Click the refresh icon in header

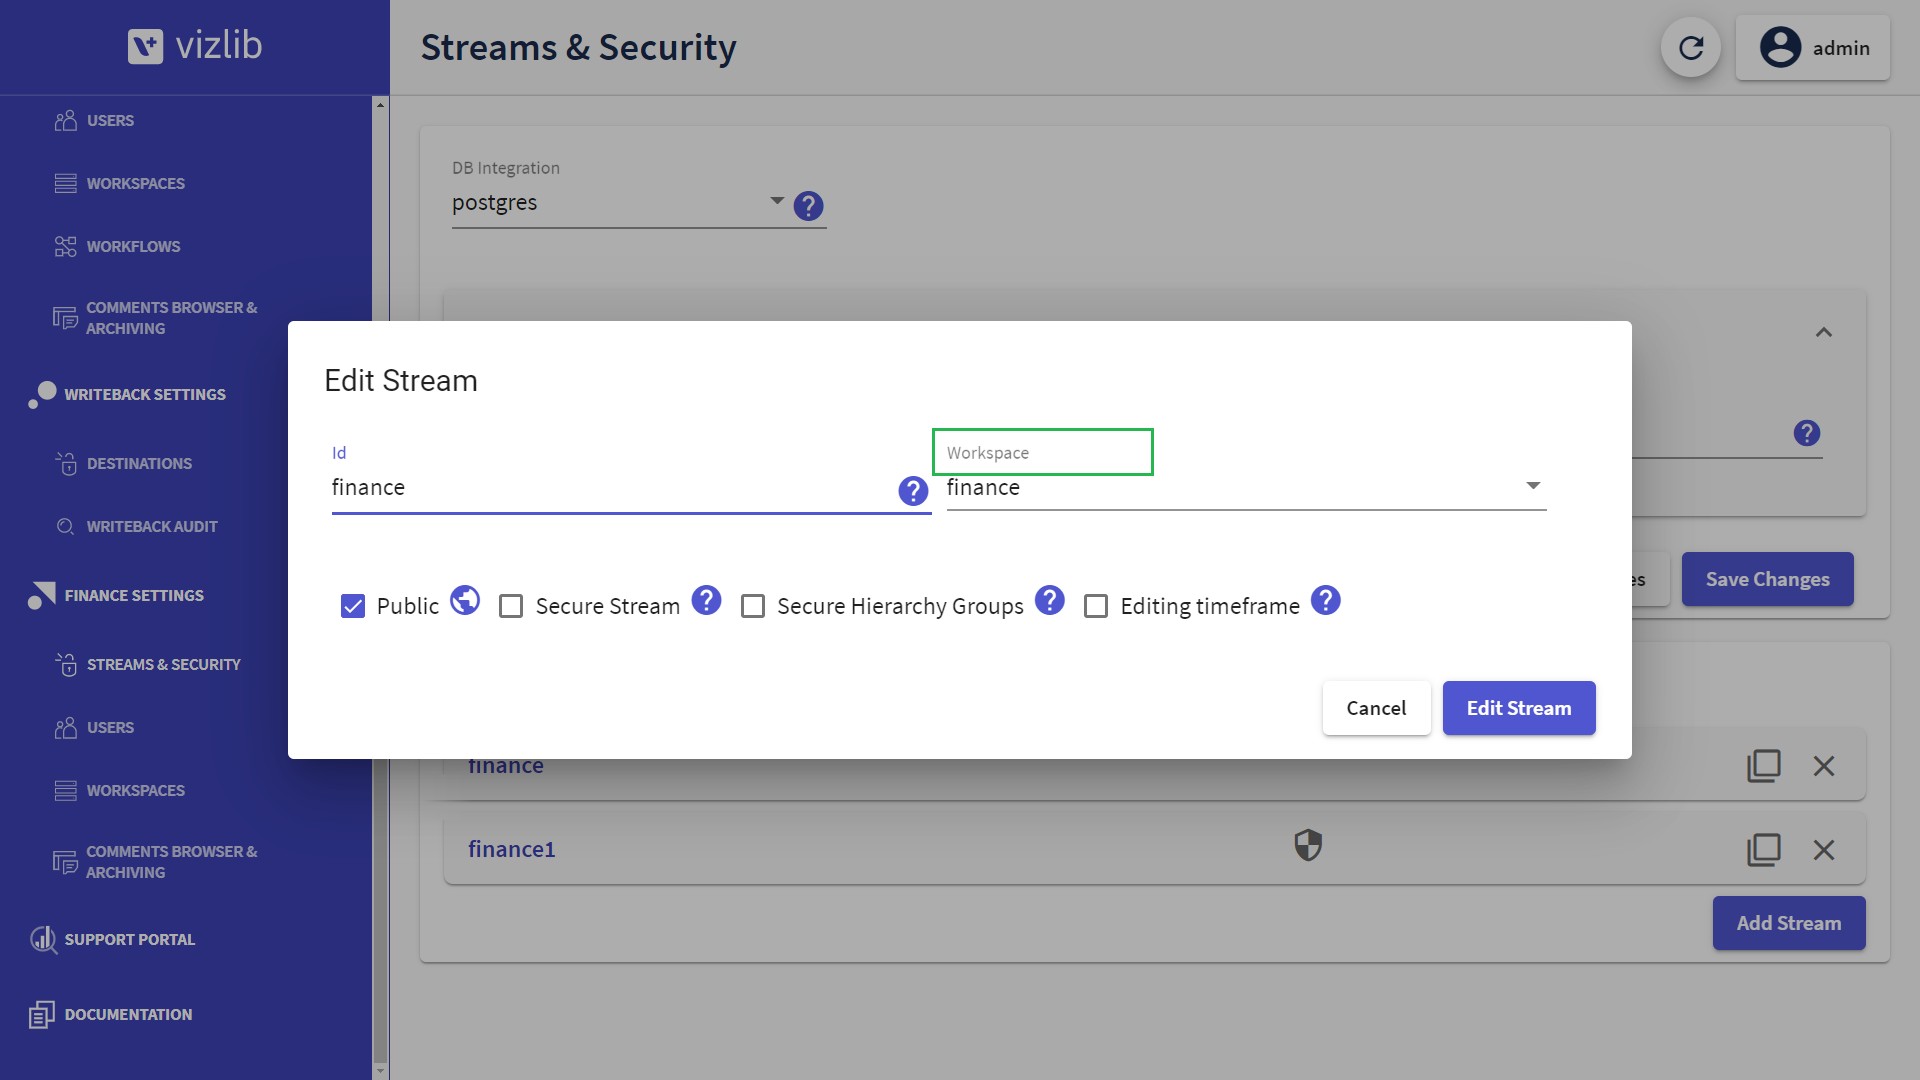[x=1690, y=48]
